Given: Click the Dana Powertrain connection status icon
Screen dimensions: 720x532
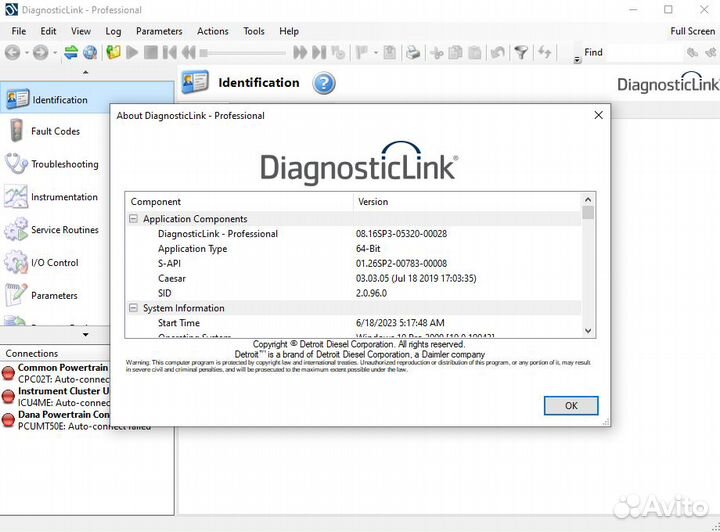Looking at the screenshot, I should pos(8,420).
